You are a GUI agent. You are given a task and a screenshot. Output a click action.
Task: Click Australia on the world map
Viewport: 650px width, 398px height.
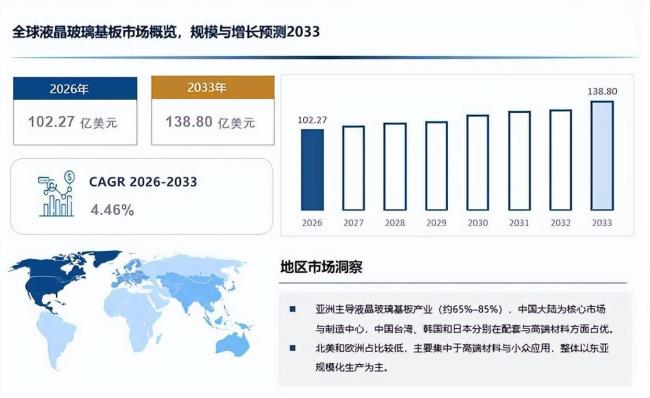(x=233, y=345)
